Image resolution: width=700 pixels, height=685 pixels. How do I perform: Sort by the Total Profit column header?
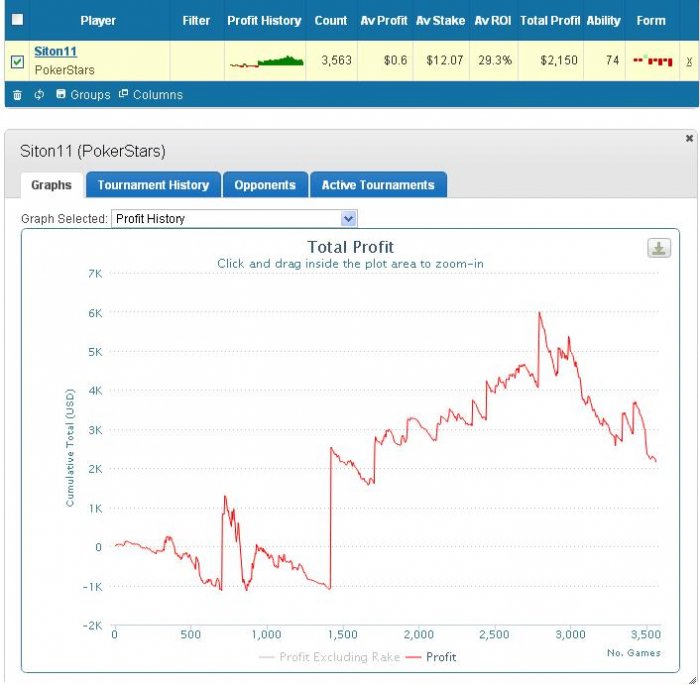[550, 21]
